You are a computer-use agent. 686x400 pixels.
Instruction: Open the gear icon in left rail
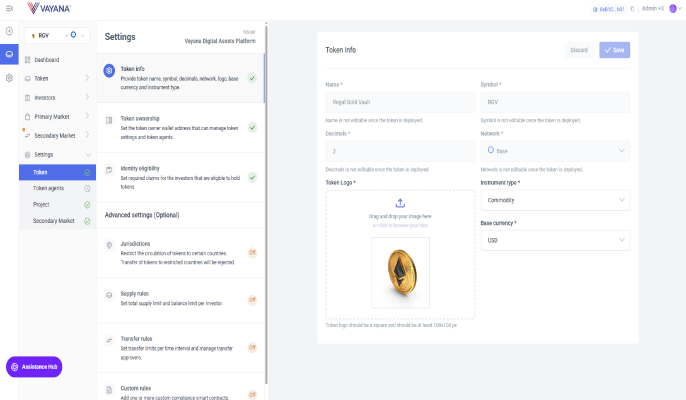pos(9,78)
